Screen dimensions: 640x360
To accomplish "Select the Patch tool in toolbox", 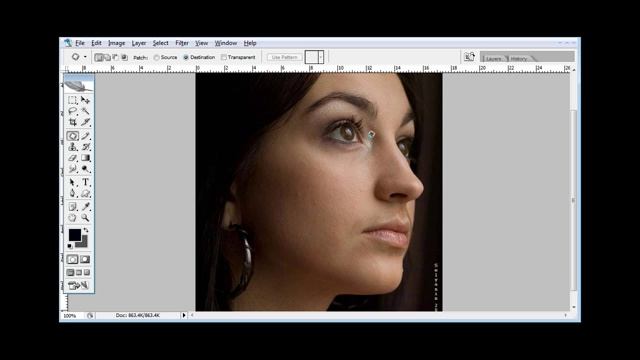I will [73, 136].
